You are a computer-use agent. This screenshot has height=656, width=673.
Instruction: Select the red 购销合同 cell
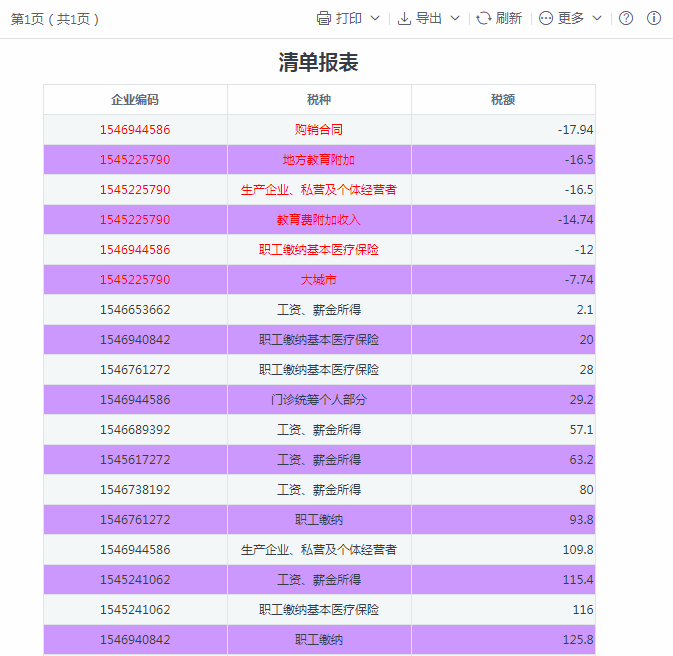[319, 130]
